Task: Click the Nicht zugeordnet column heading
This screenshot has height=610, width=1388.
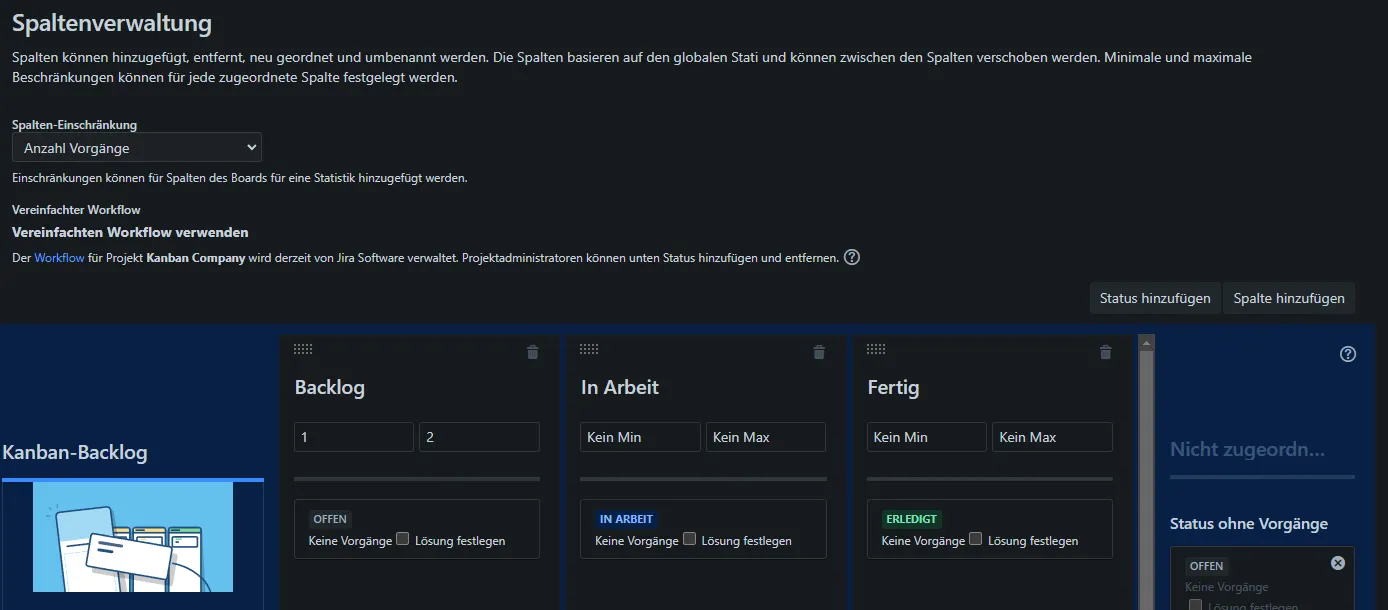Action: (1247, 450)
